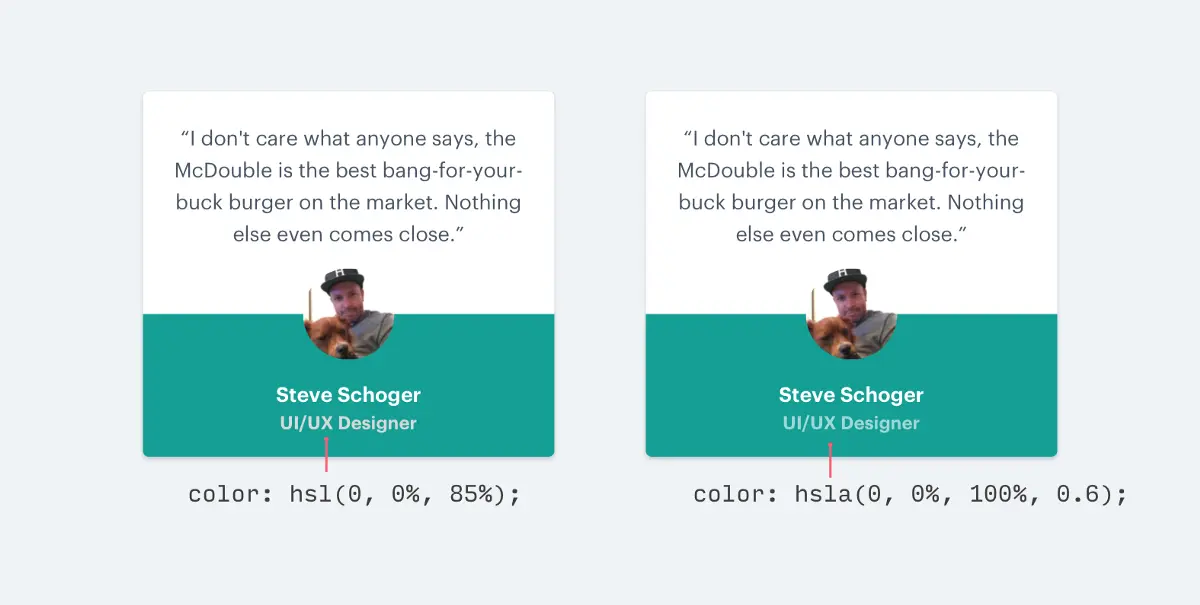Select Steve Schoger name in right card
Screen dimensions: 1200x605
coord(851,395)
